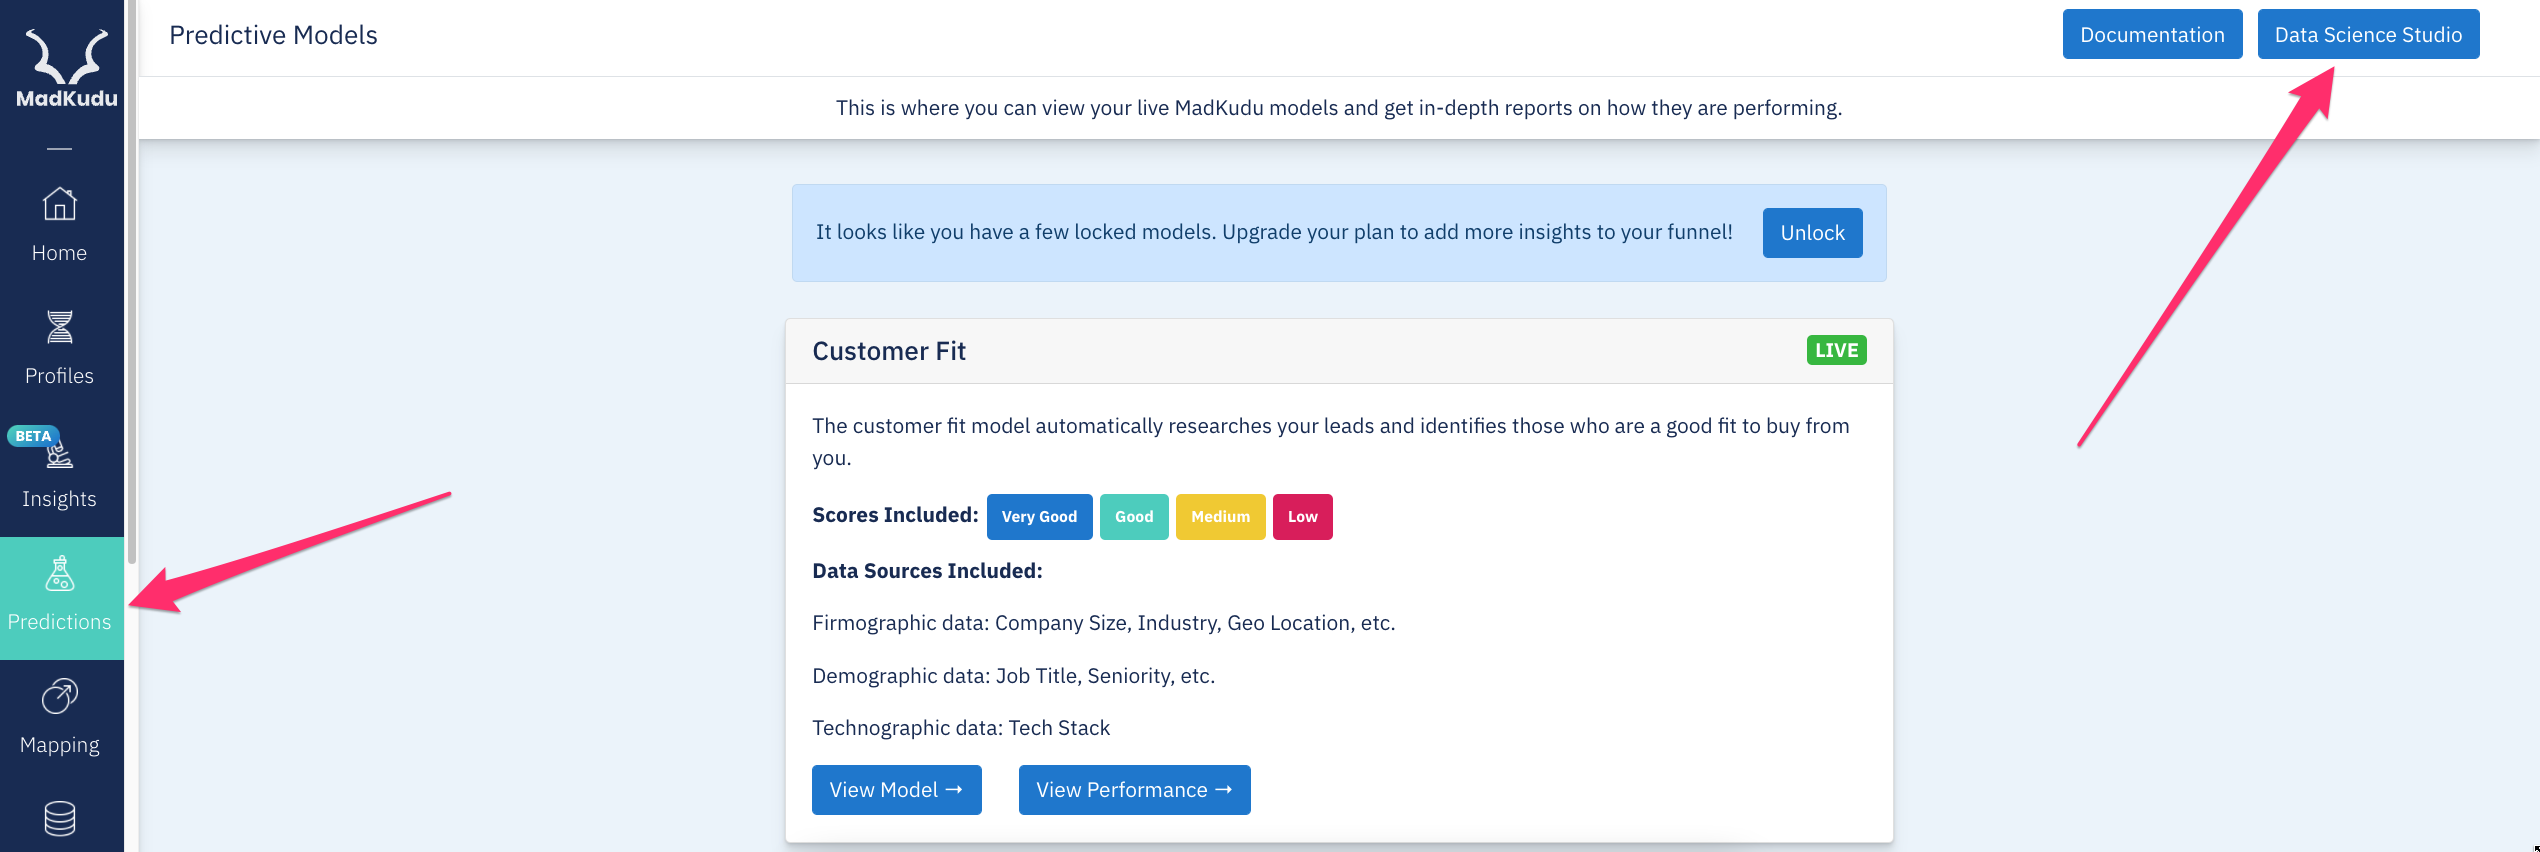Click View Model button
The height and width of the screenshot is (852, 2540).
(896, 790)
